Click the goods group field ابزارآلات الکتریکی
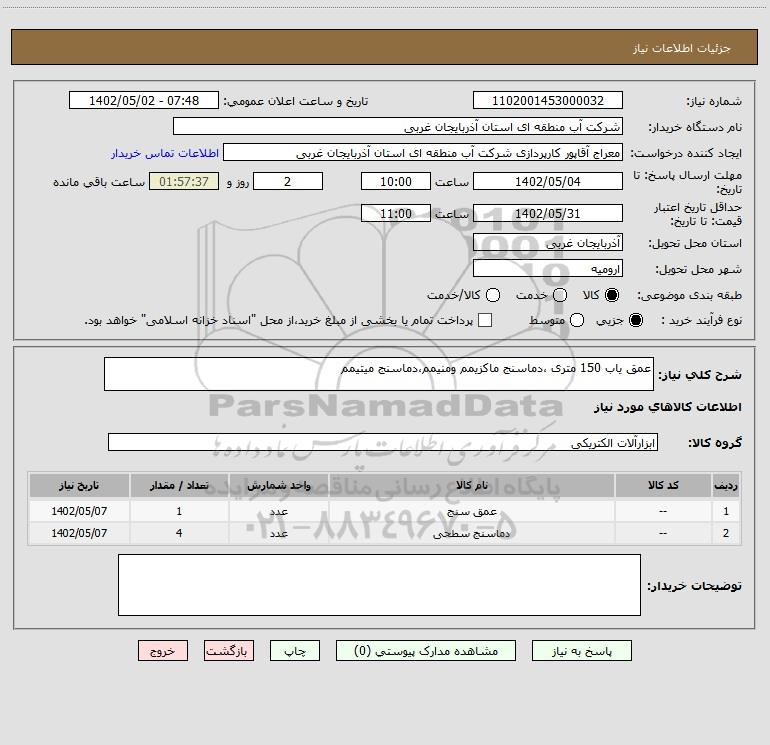The height and width of the screenshot is (745, 770). tap(383, 442)
